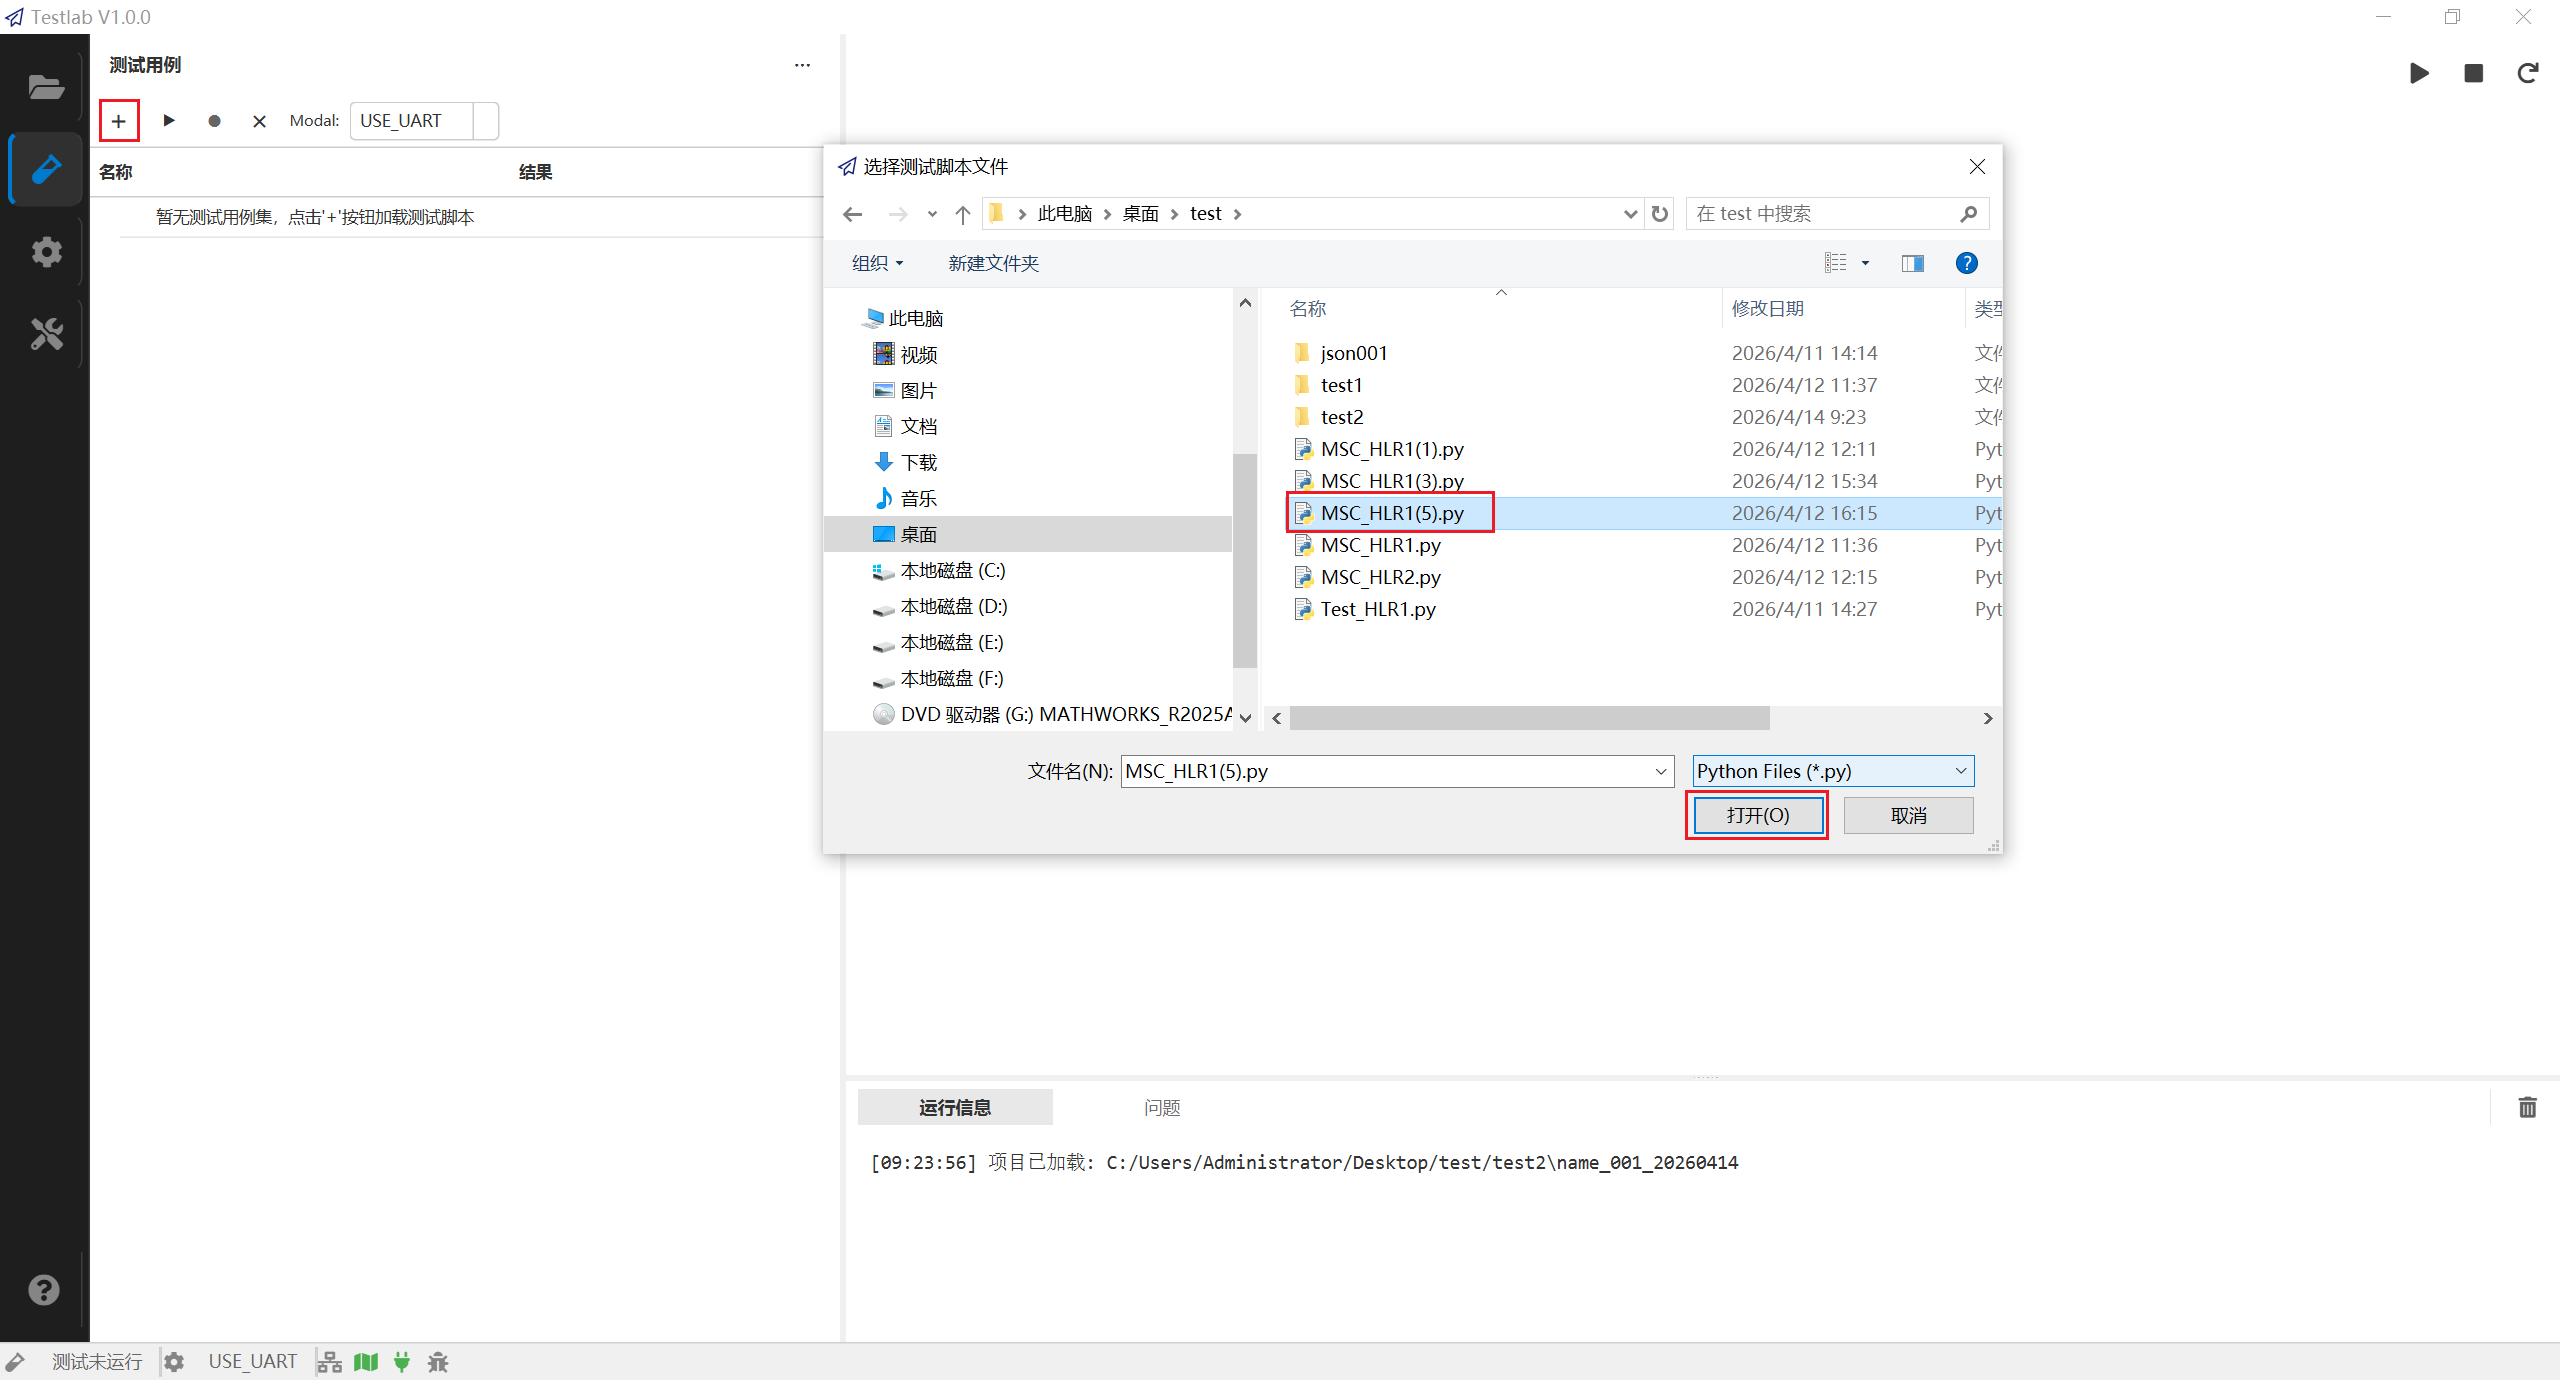The height and width of the screenshot is (1380, 2560).
Task: Select the json001 folder
Action: tap(1353, 353)
